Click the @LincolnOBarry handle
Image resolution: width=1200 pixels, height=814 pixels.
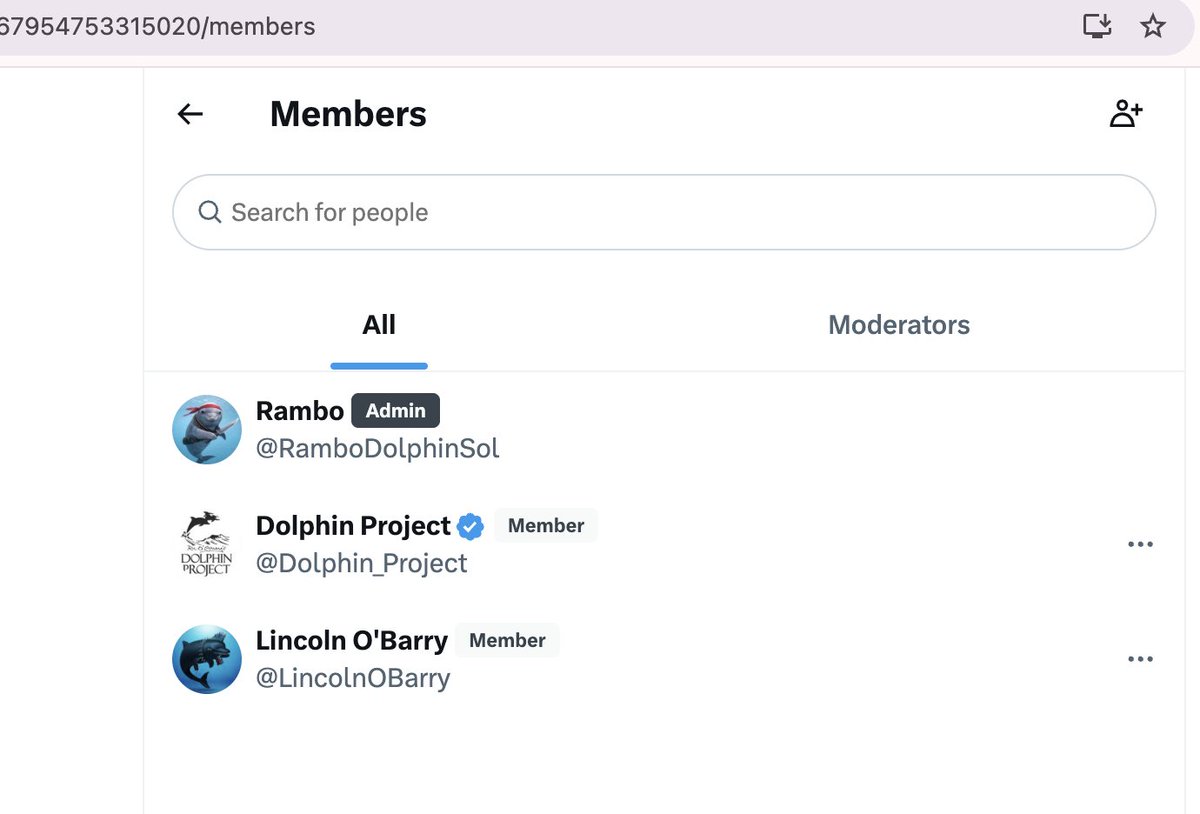pos(353,678)
